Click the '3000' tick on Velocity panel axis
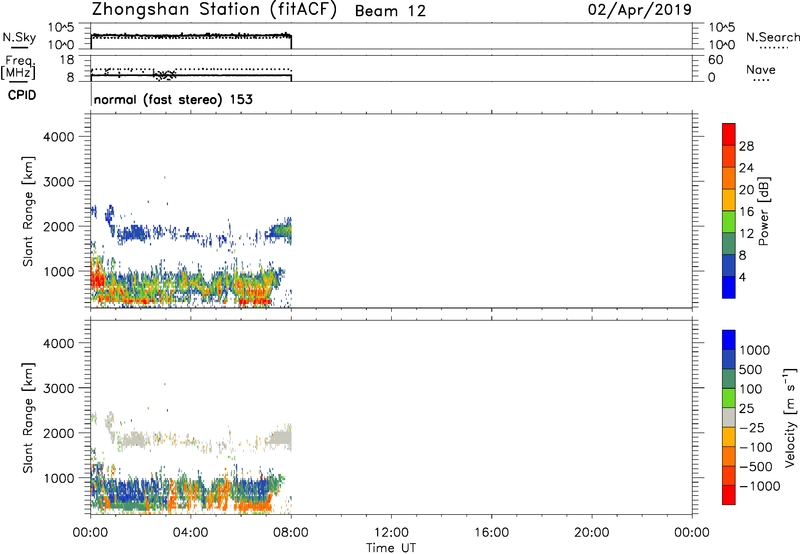Screen dimensions: 800x554 pos(59,388)
